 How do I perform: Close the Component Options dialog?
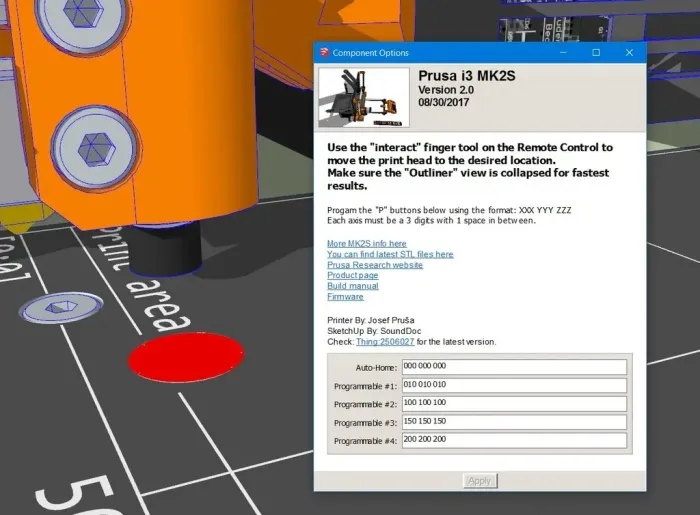point(629,53)
